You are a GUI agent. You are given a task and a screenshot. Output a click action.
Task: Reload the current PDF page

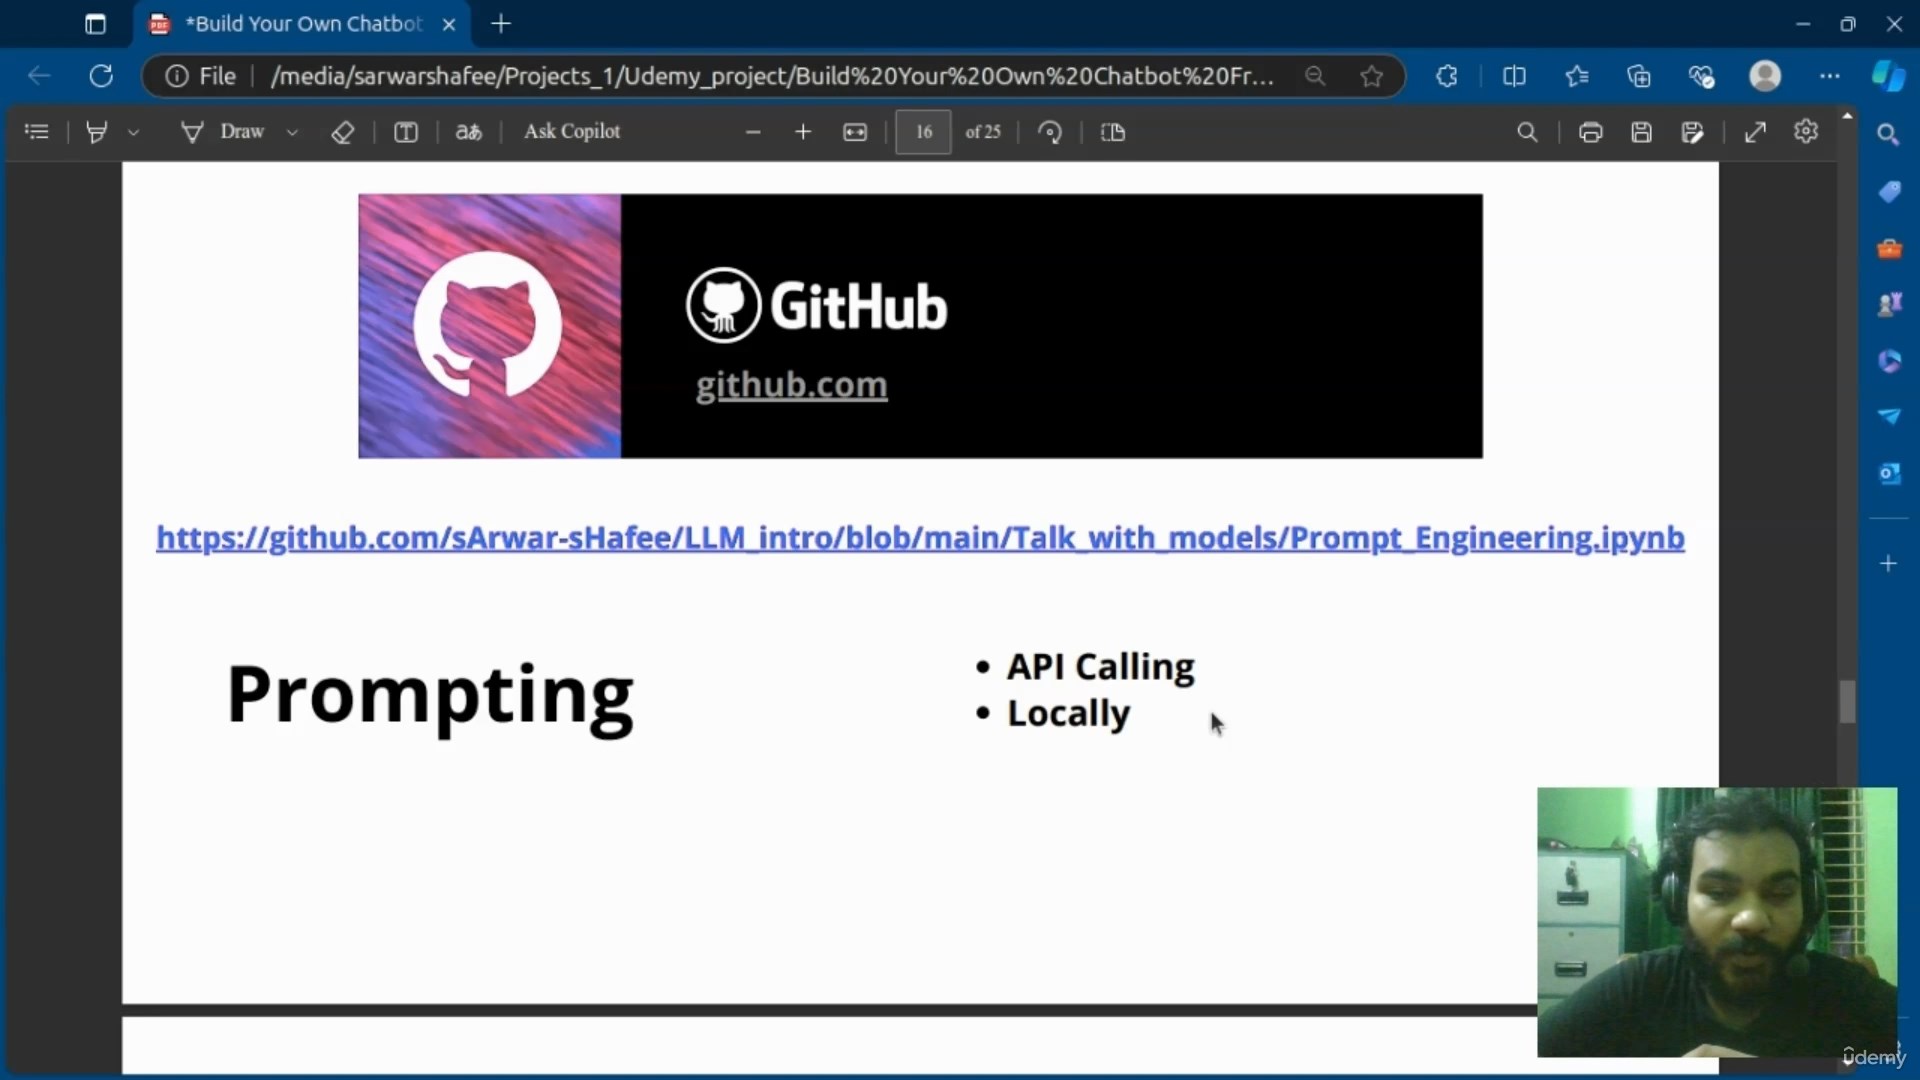click(101, 76)
